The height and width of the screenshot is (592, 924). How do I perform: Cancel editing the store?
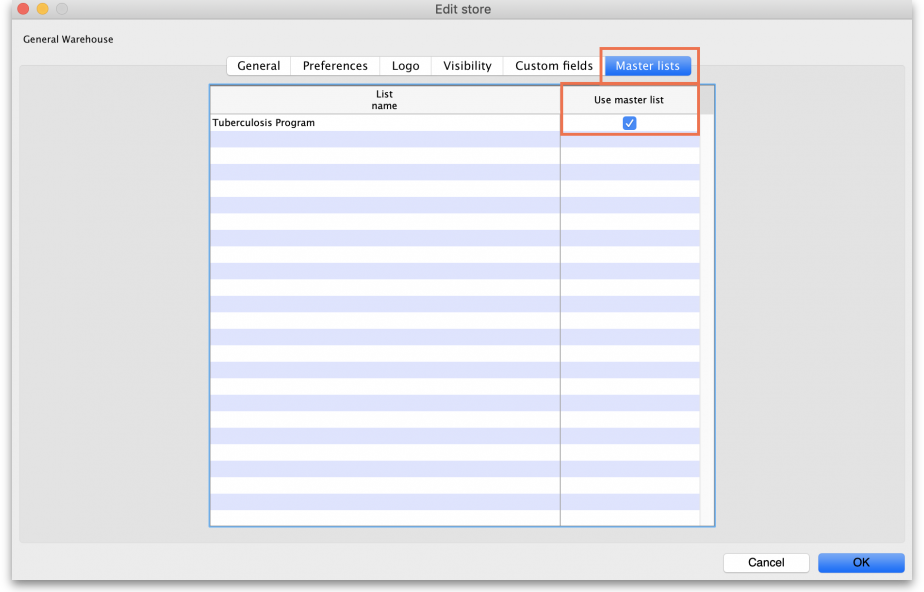click(765, 563)
